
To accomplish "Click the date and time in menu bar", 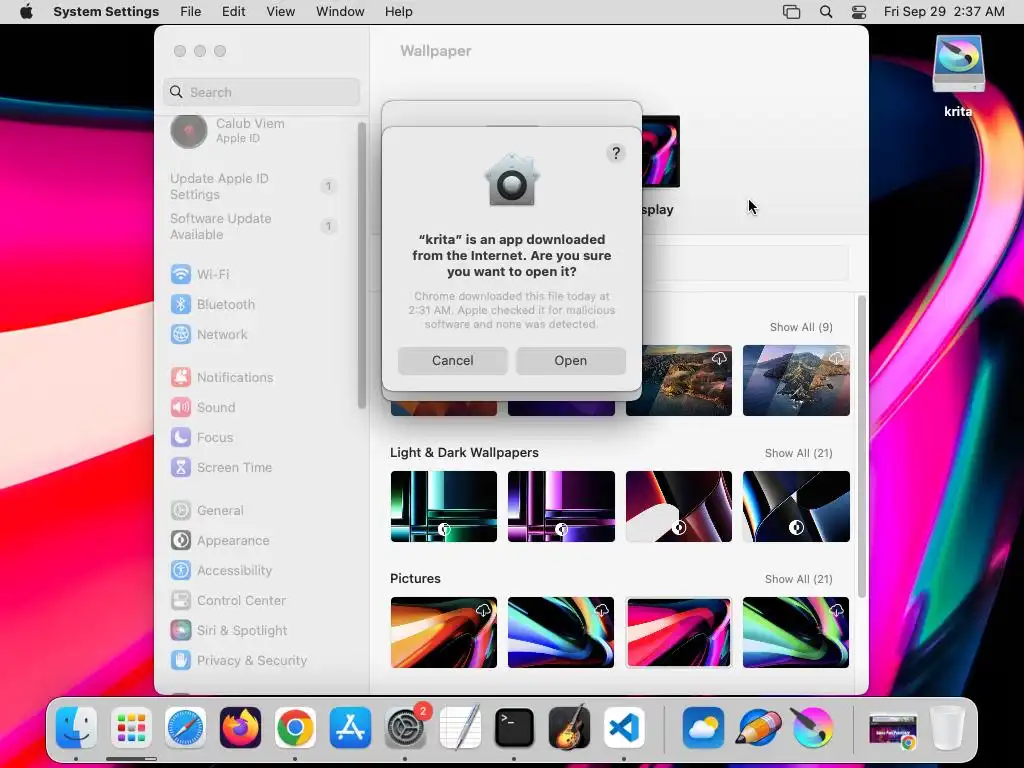I will tap(944, 12).
